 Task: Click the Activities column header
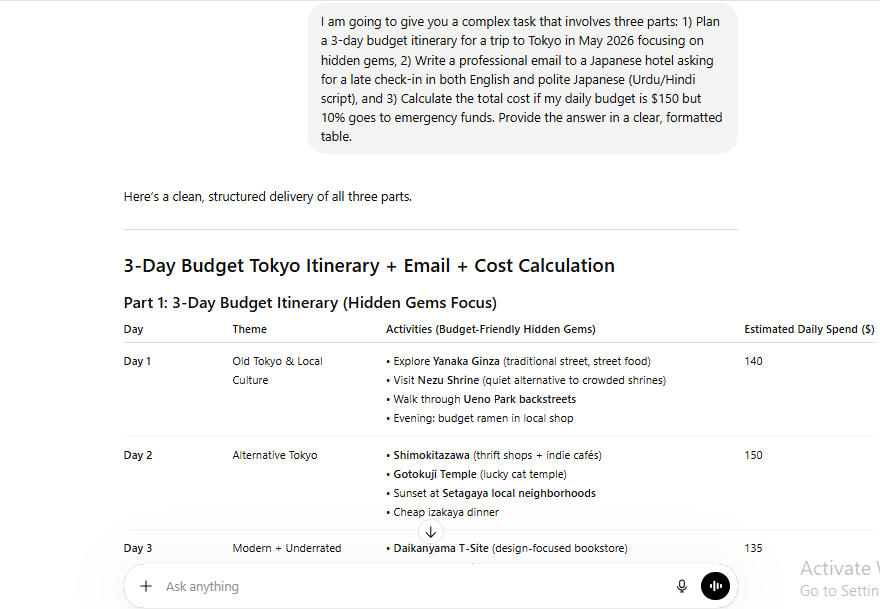(x=491, y=329)
